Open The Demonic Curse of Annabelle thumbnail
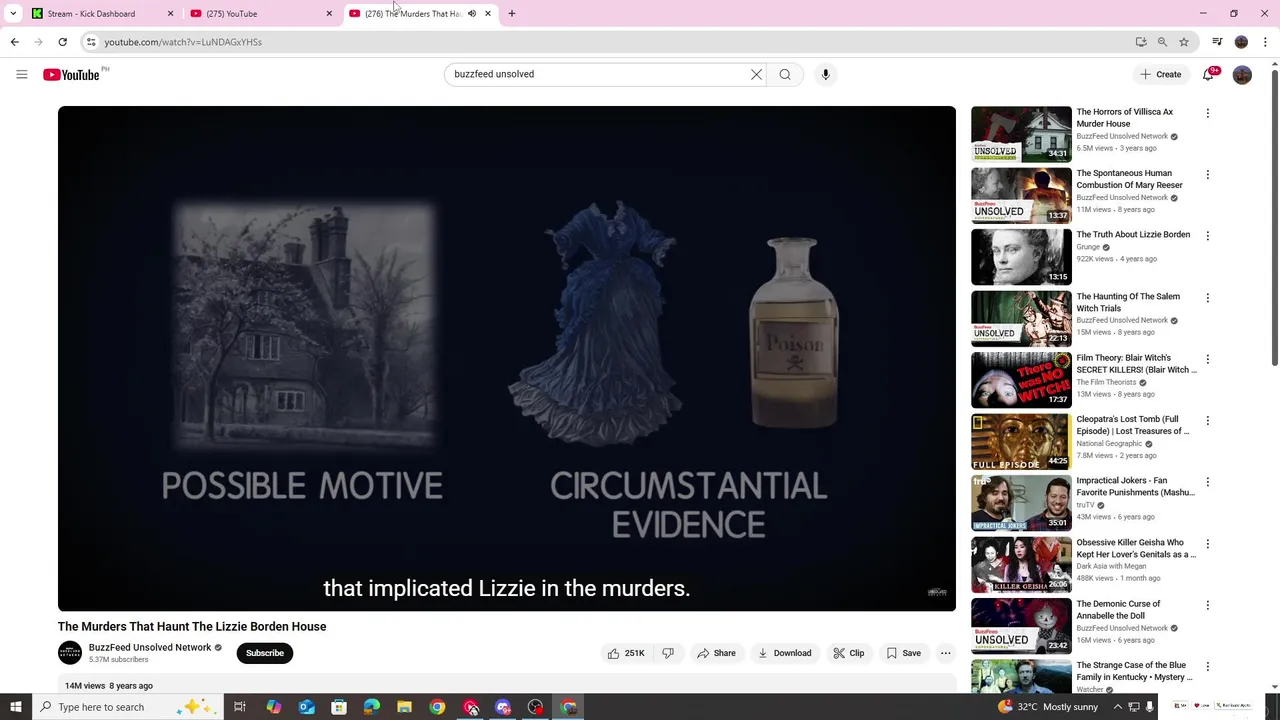 tap(1021, 626)
